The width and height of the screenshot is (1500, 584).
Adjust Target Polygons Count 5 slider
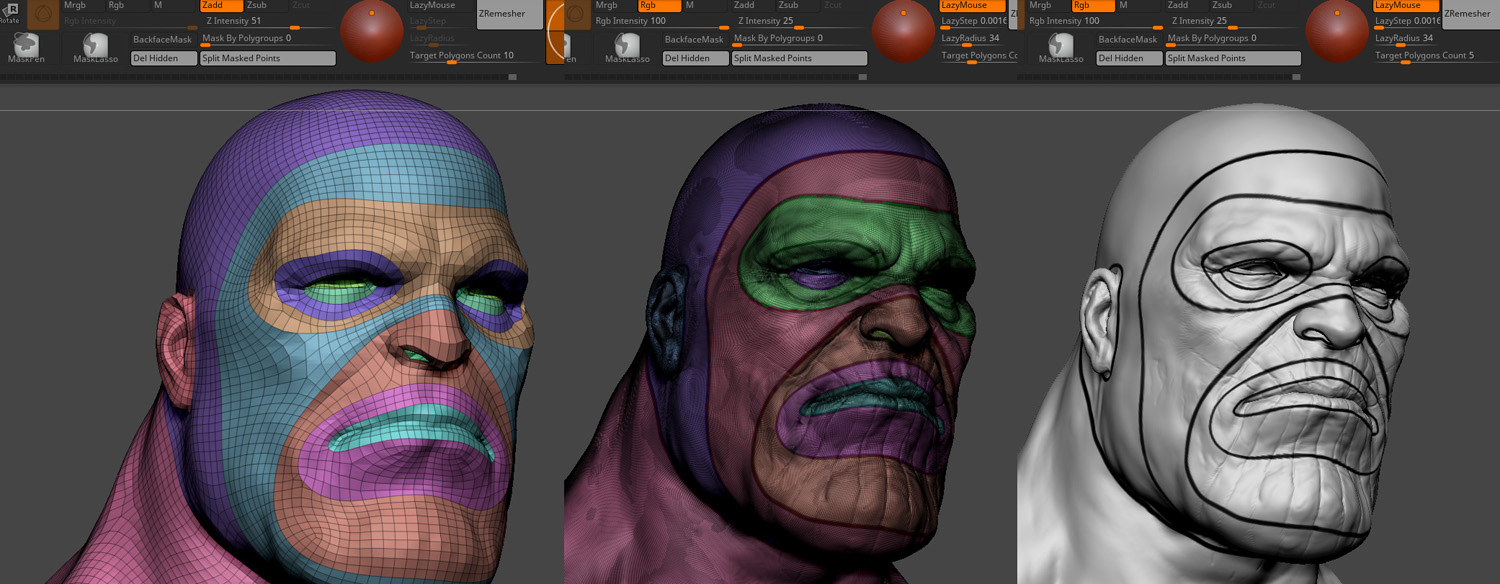coord(1435,57)
